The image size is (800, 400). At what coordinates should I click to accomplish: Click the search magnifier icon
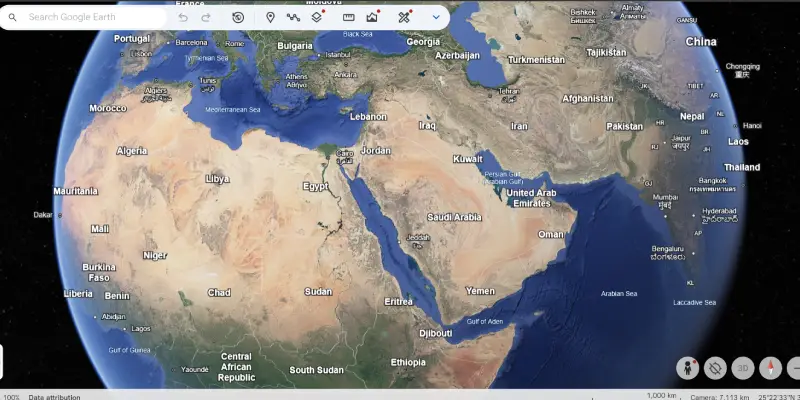click(13, 17)
